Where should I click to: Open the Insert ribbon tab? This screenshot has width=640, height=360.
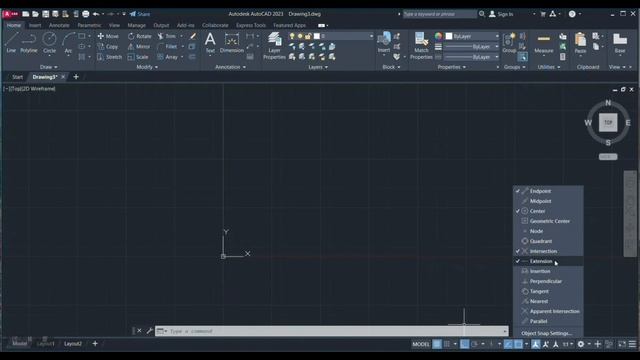[35, 25]
